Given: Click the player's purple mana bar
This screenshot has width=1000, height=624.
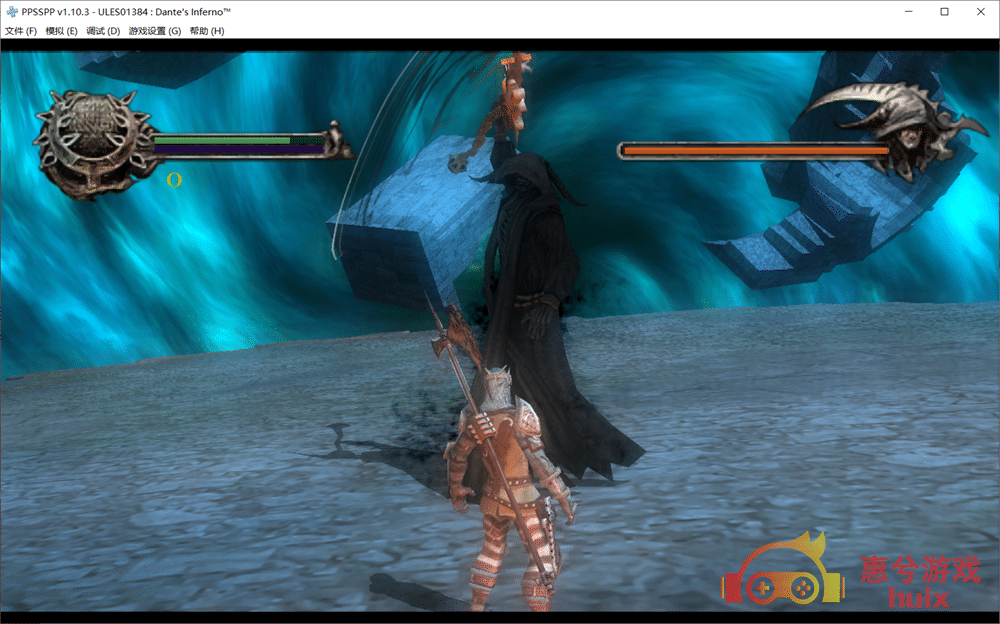Looking at the screenshot, I should point(239,150).
